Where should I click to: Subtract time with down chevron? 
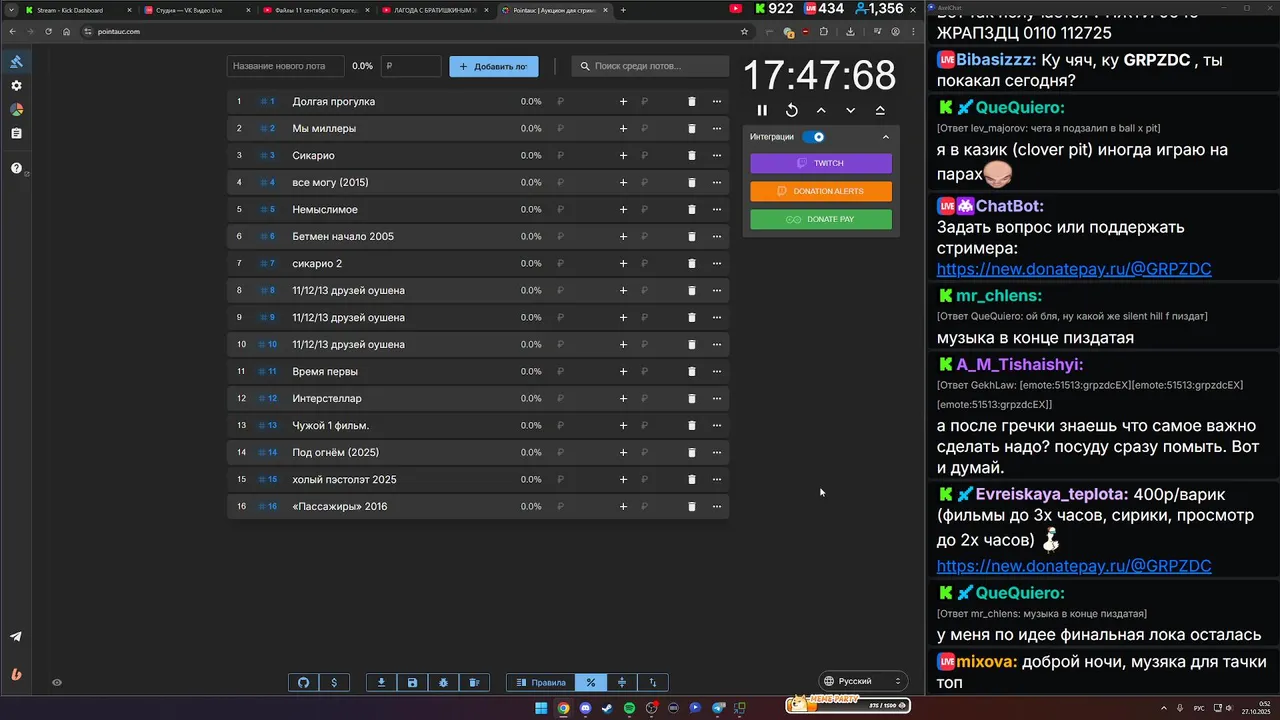[x=851, y=110]
